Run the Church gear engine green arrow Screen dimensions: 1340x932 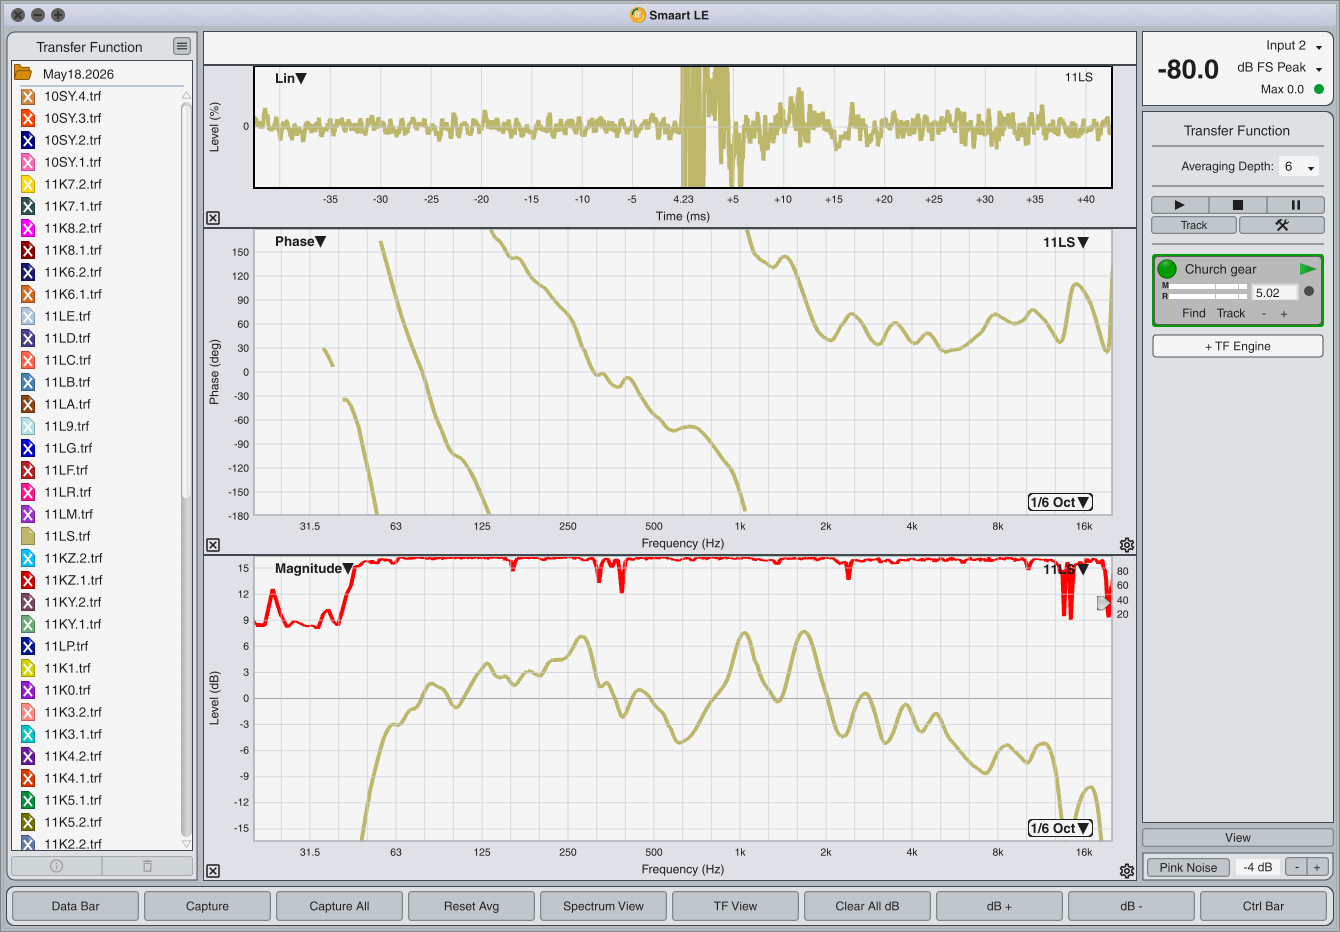1307,269
